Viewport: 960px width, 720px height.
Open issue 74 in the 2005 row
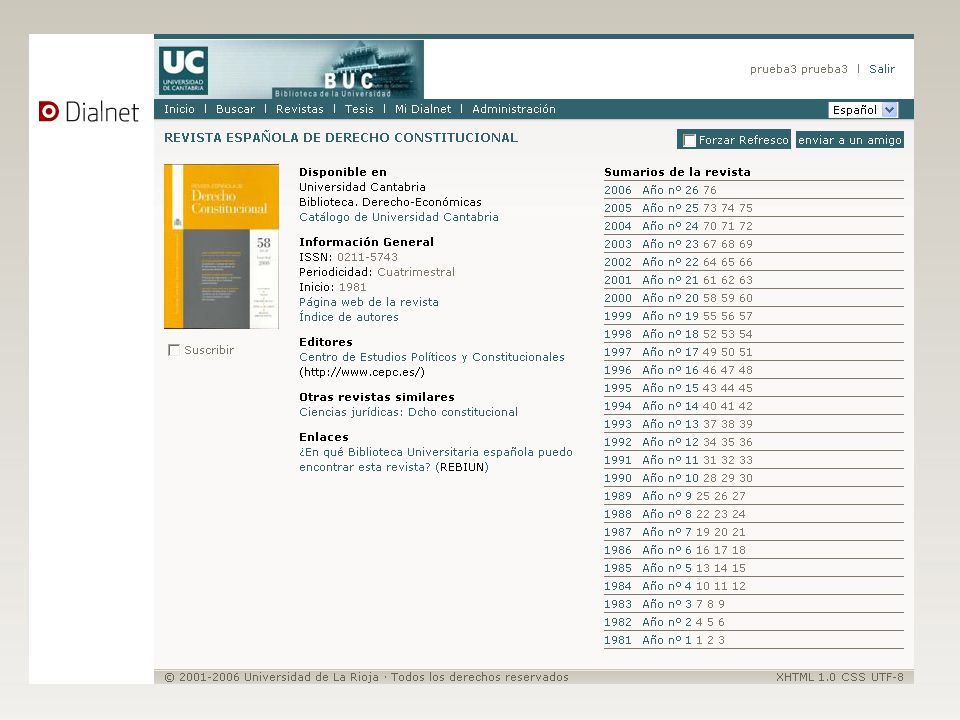point(728,208)
